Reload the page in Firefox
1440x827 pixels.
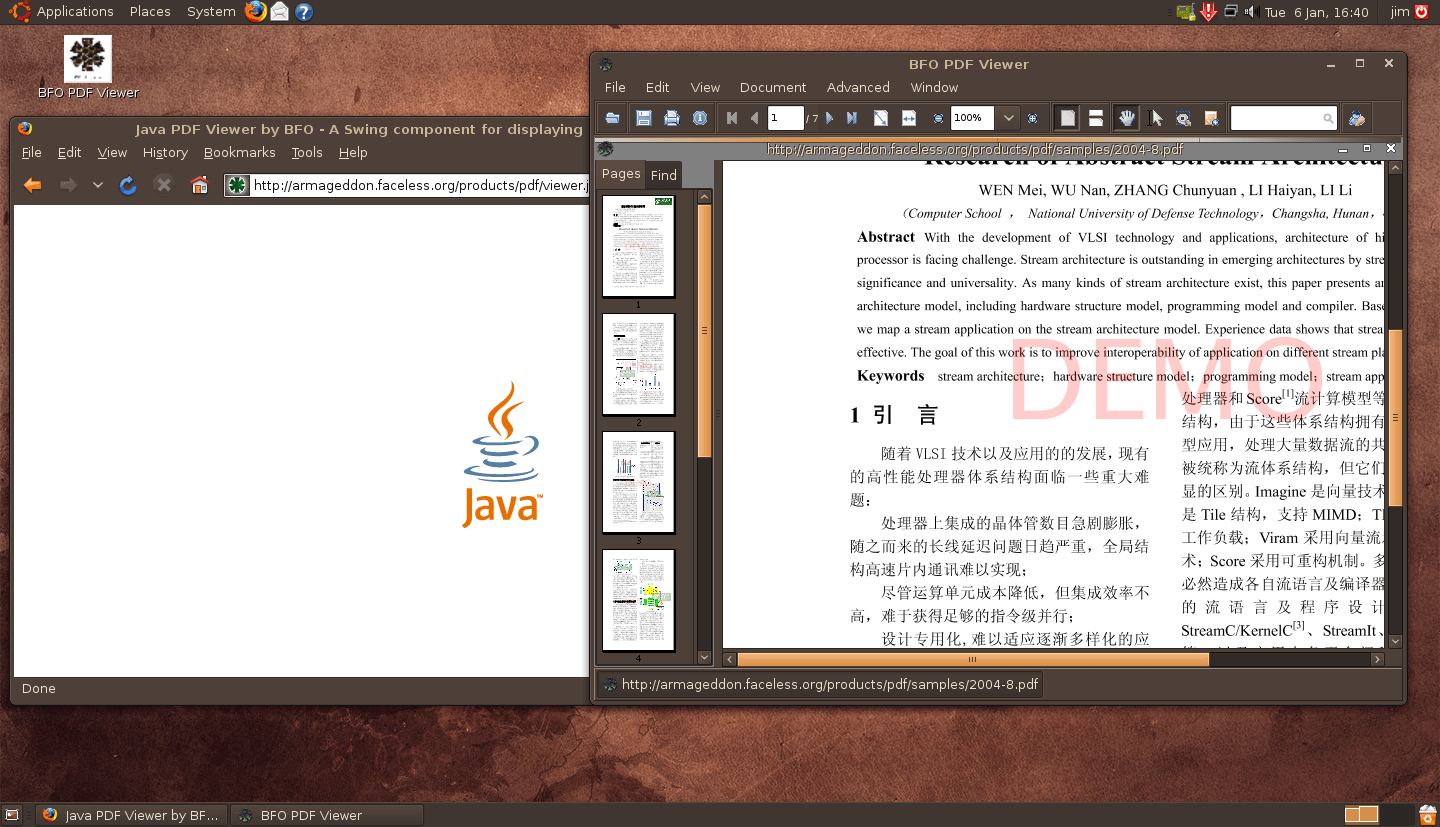click(128, 185)
